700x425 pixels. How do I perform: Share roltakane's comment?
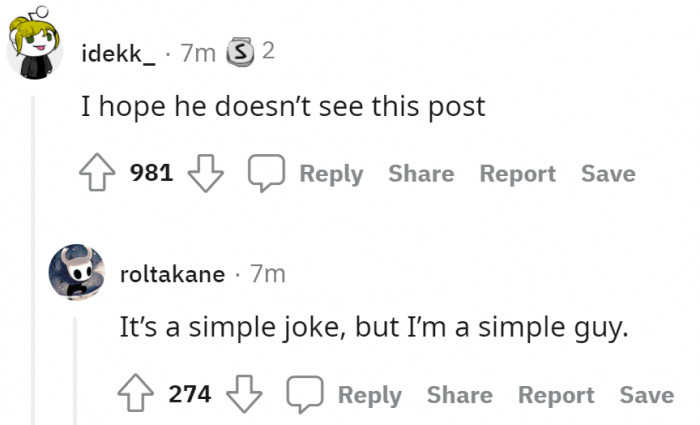459,395
